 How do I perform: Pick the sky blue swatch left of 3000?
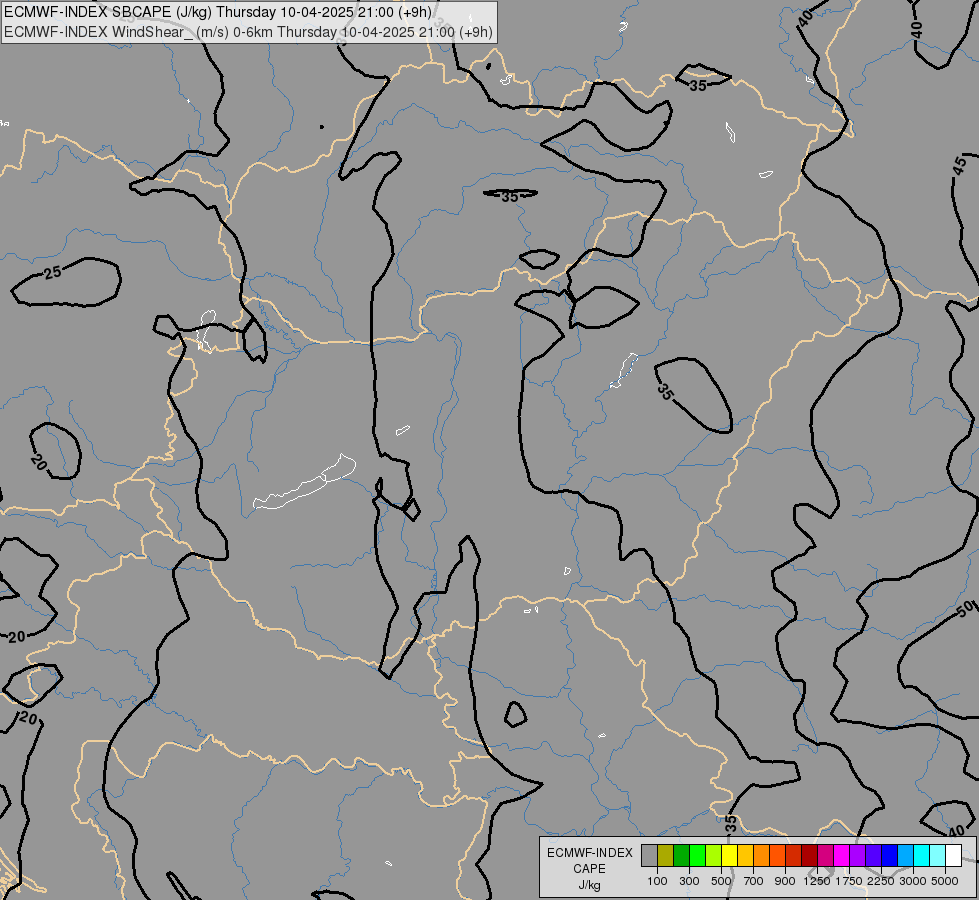click(x=905, y=856)
